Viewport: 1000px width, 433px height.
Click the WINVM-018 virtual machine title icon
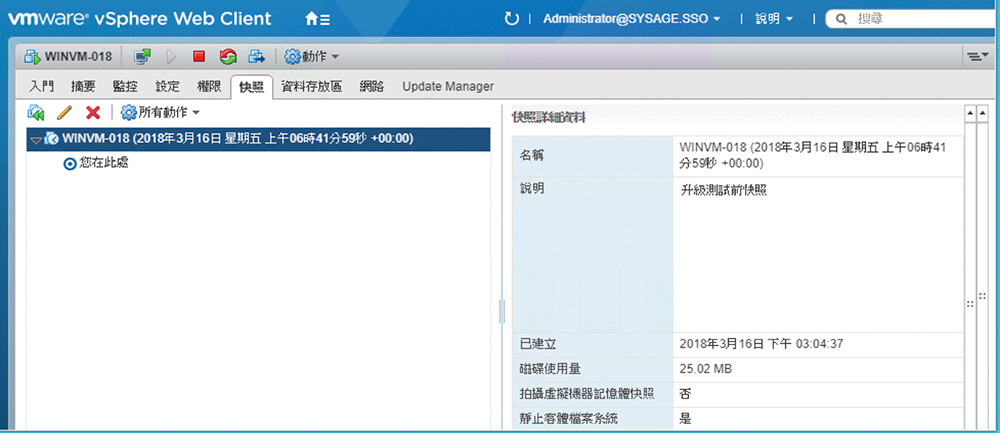coord(33,57)
